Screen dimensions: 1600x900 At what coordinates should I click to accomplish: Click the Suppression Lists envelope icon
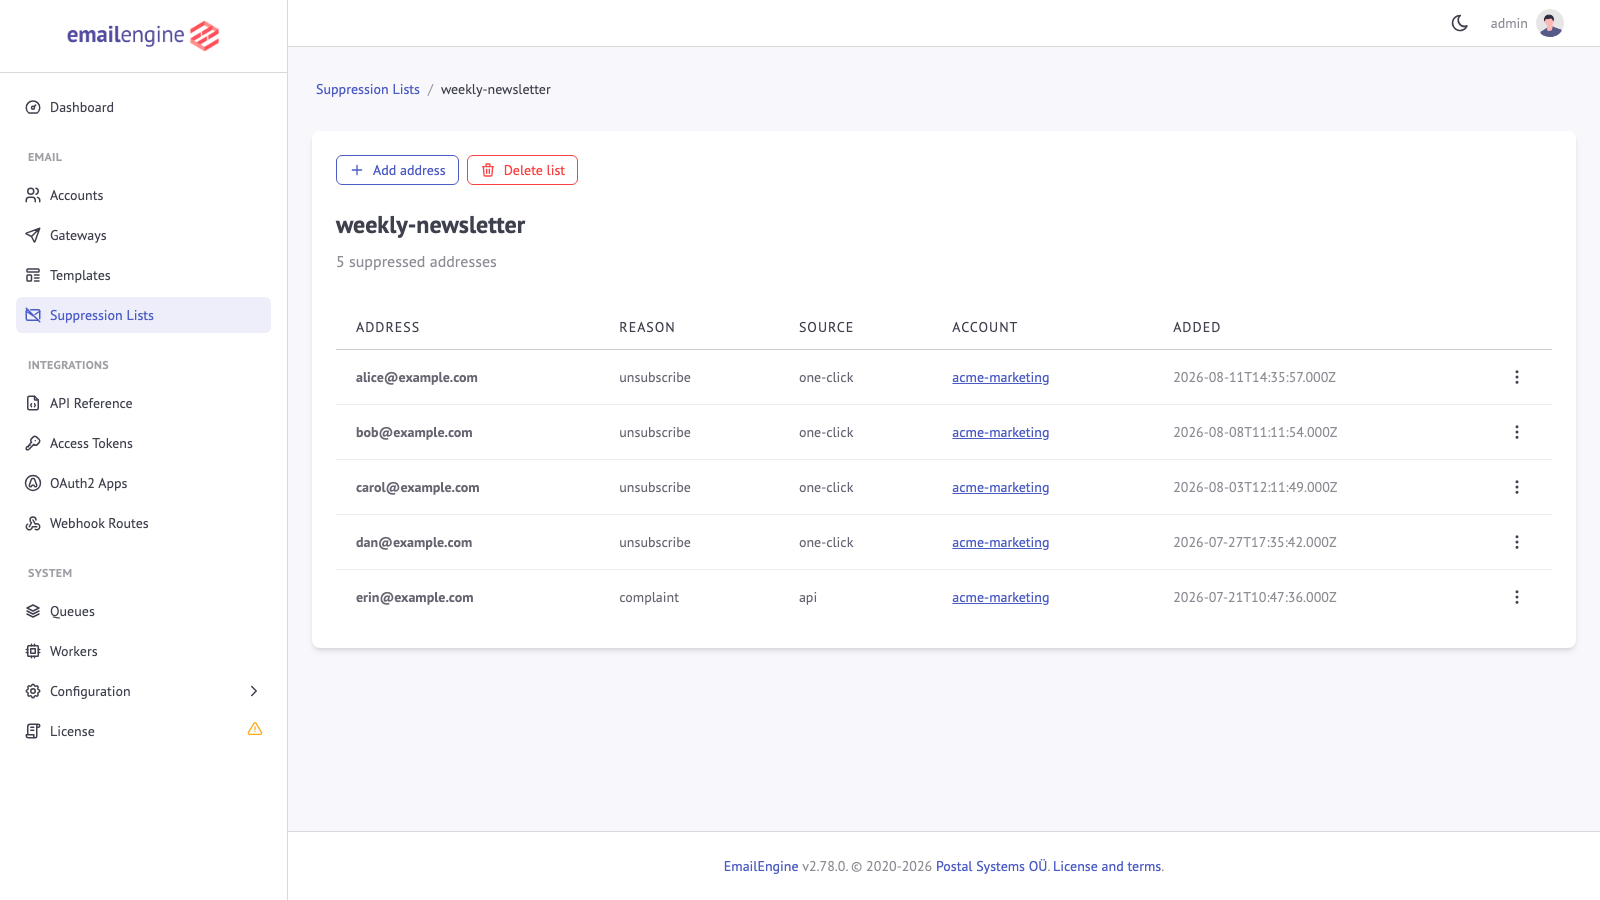(33, 315)
